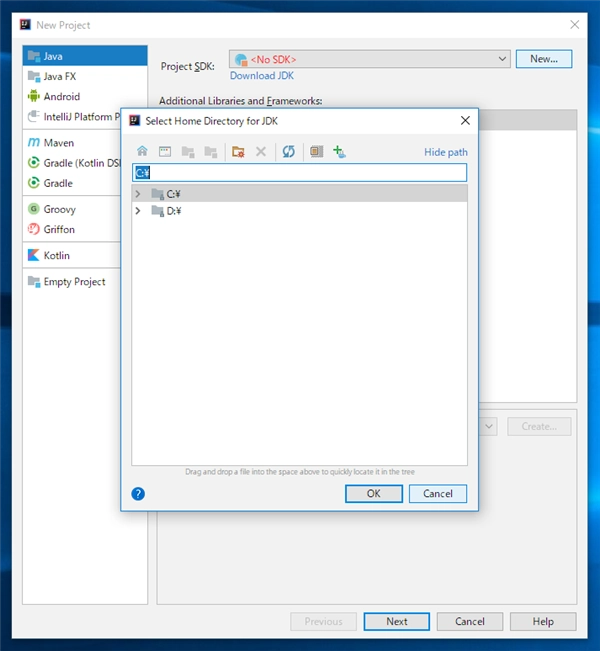Cancel the JDK directory dialog
Image resolution: width=600 pixels, height=651 pixels.
pyautogui.click(x=438, y=494)
